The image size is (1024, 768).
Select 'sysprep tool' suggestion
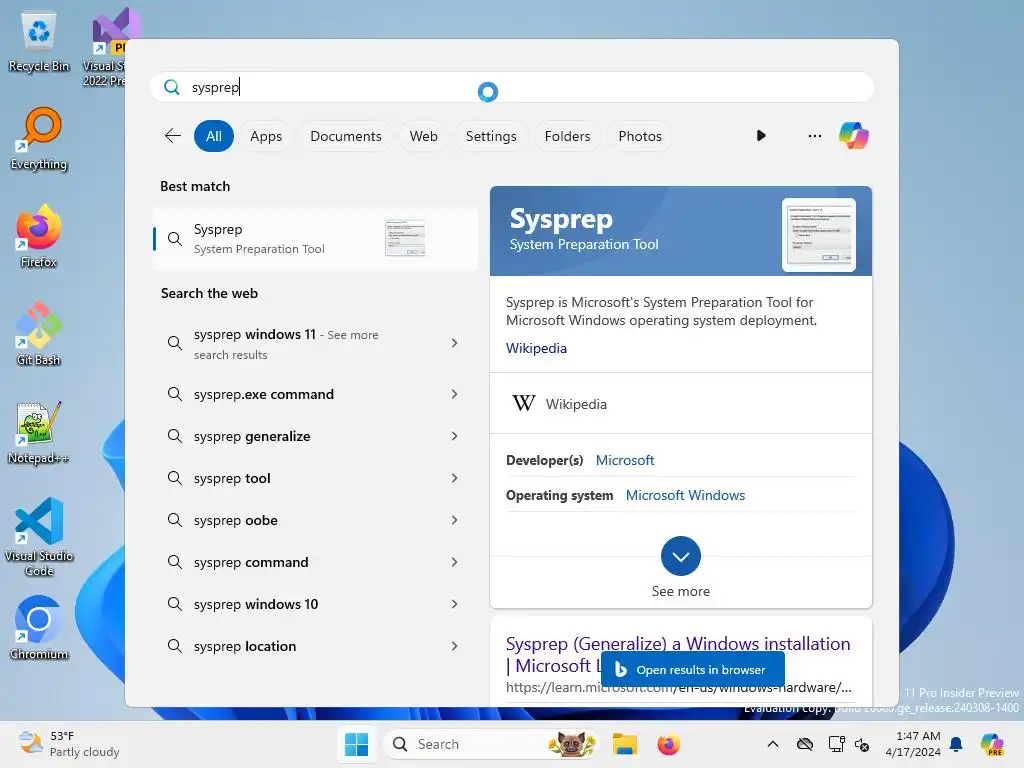coord(315,478)
